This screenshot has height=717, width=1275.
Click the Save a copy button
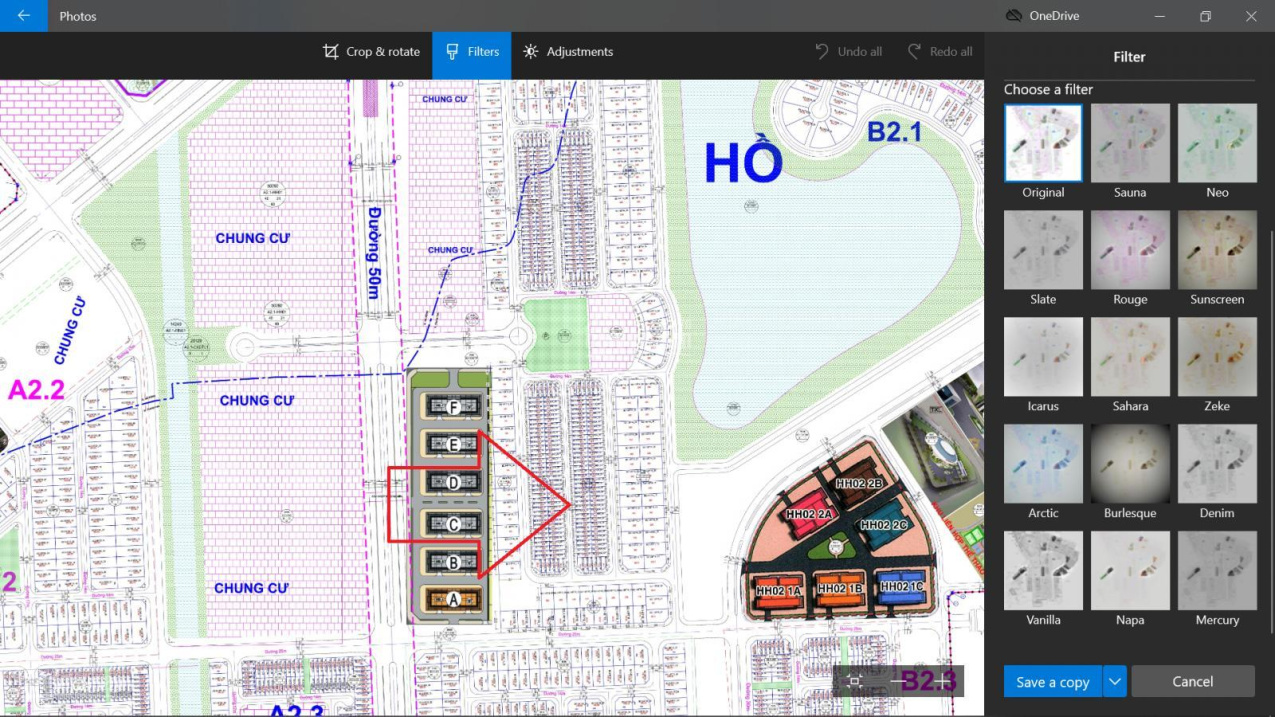[x=1052, y=682]
